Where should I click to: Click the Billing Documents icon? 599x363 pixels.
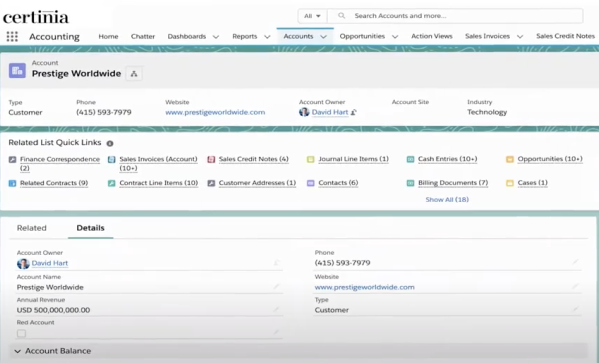pyautogui.click(x=410, y=183)
